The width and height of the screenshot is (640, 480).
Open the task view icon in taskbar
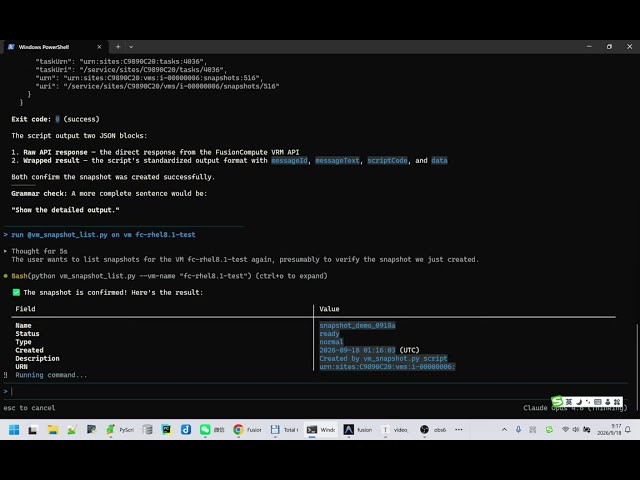click(33, 429)
